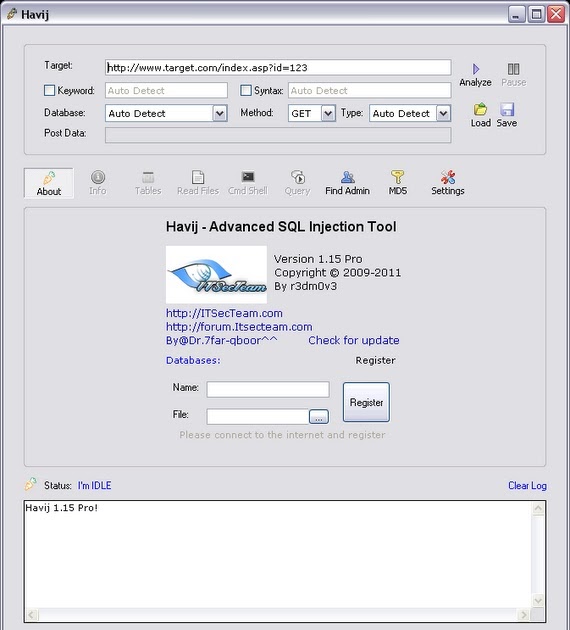The width and height of the screenshot is (570, 630).
Task: Click the "Databases:" label
Action: tap(193, 360)
